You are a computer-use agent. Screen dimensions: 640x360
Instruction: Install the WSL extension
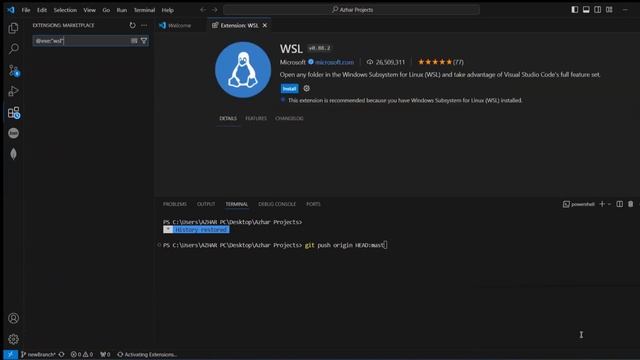pyautogui.click(x=289, y=89)
